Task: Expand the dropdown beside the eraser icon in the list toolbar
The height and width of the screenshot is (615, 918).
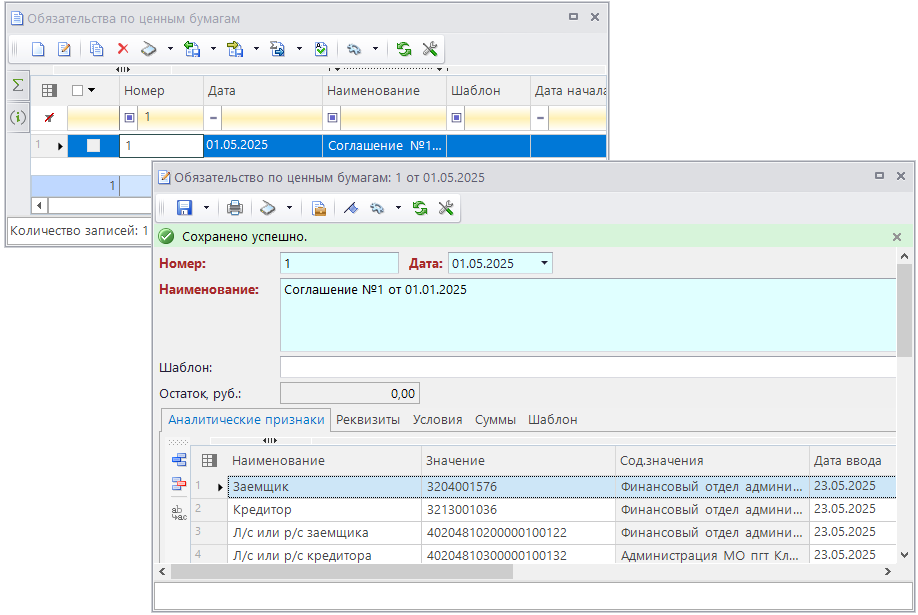Action: click(x=170, y=48)
